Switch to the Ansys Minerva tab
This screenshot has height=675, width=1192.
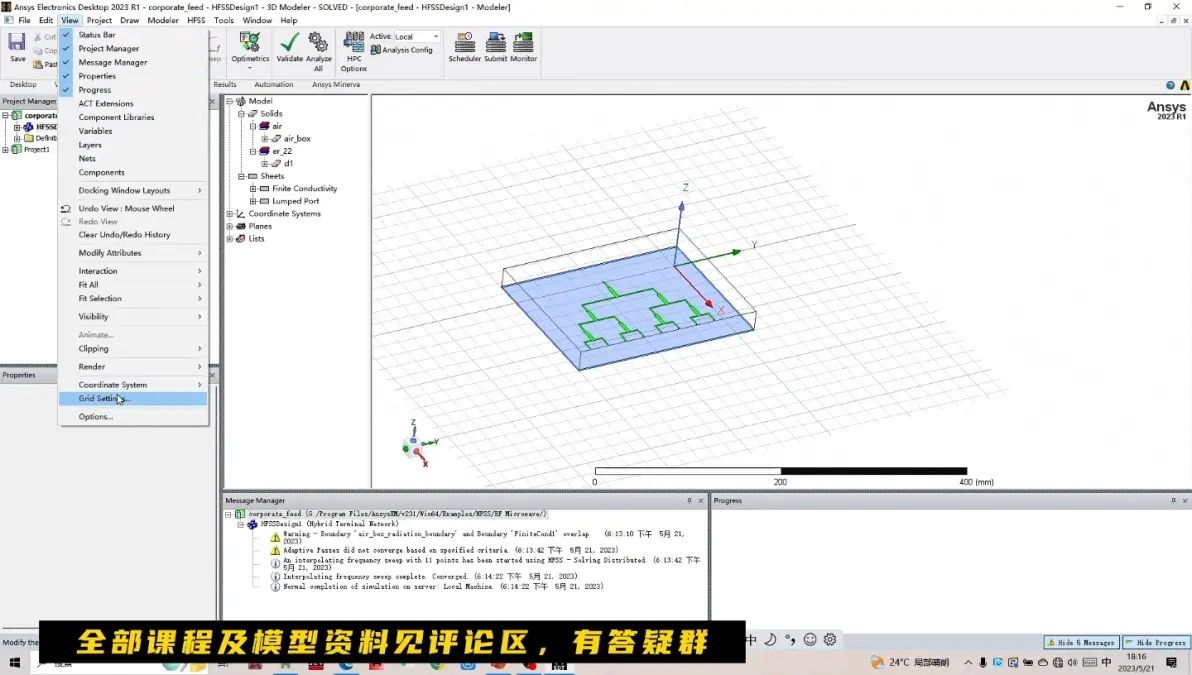coord(336,84)
